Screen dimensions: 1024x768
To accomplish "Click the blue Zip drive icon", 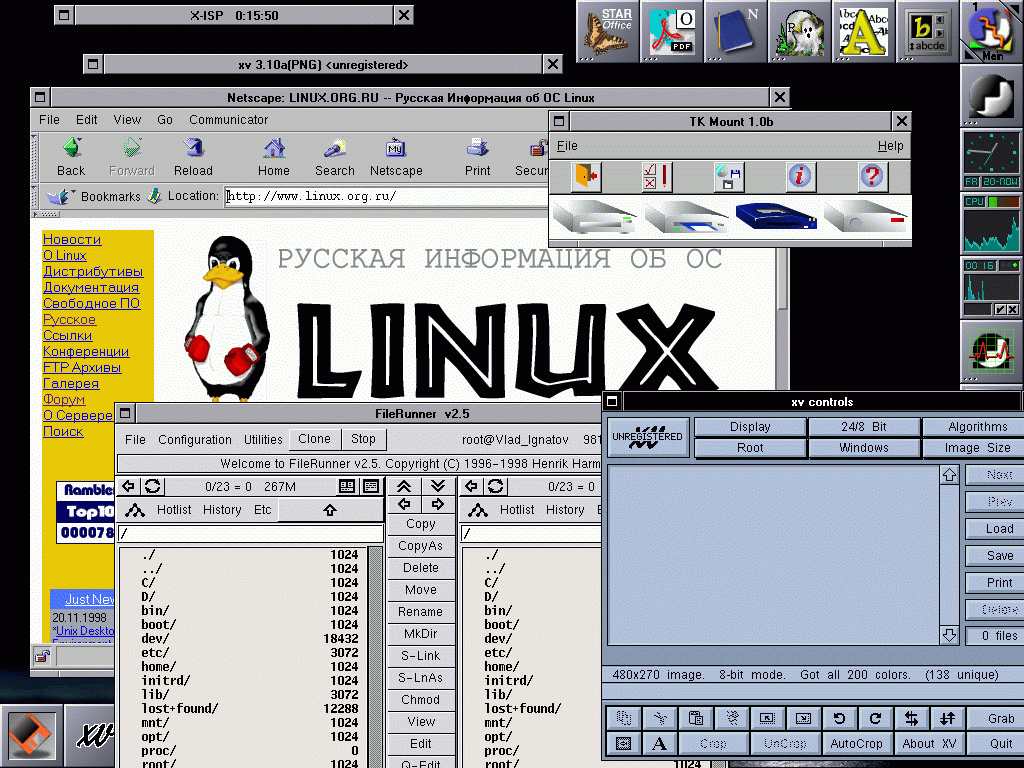I will (776, 217).
